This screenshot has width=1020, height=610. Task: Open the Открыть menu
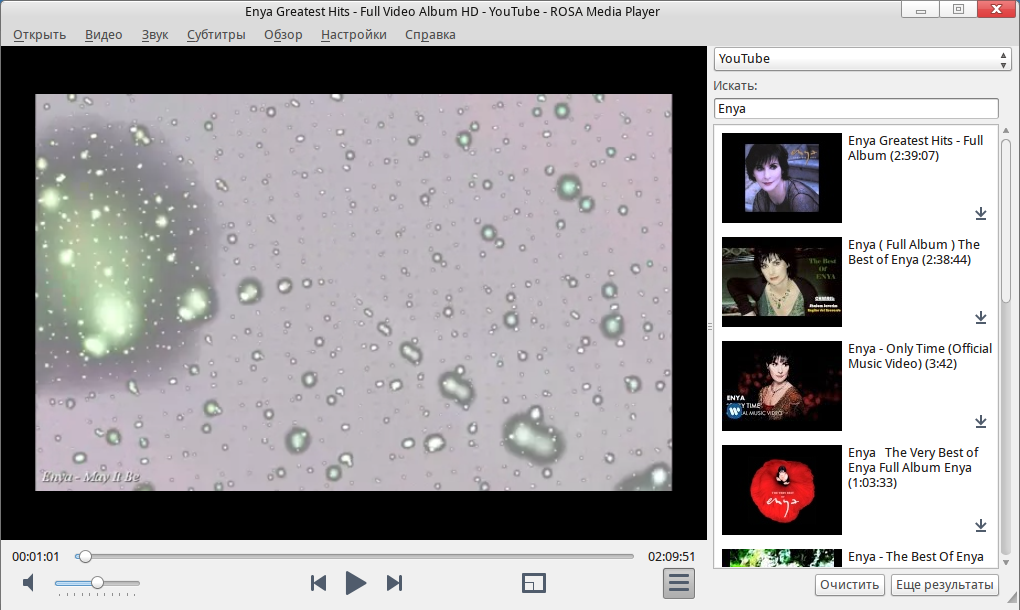tap(40, 34)
